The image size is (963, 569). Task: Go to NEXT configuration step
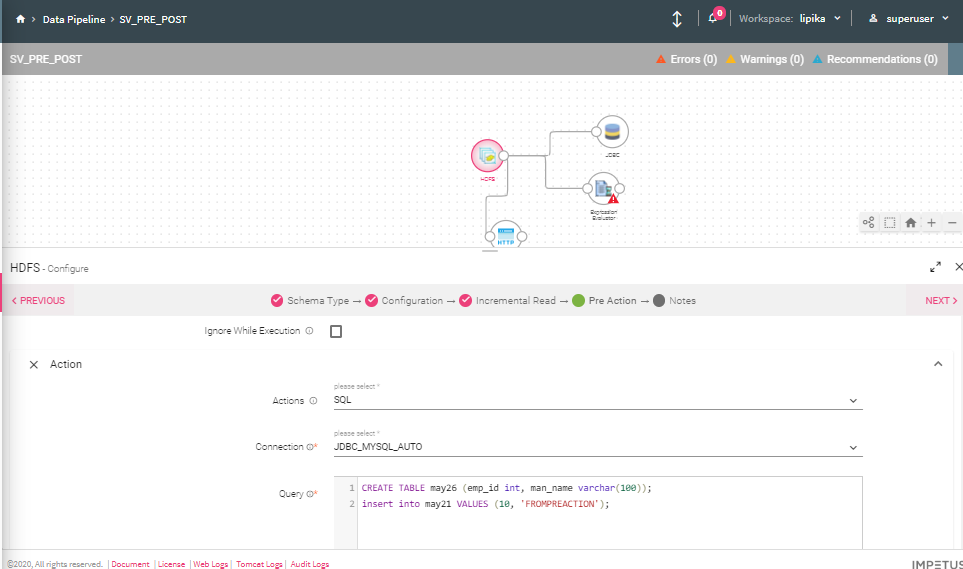click(x=941, y=300)
